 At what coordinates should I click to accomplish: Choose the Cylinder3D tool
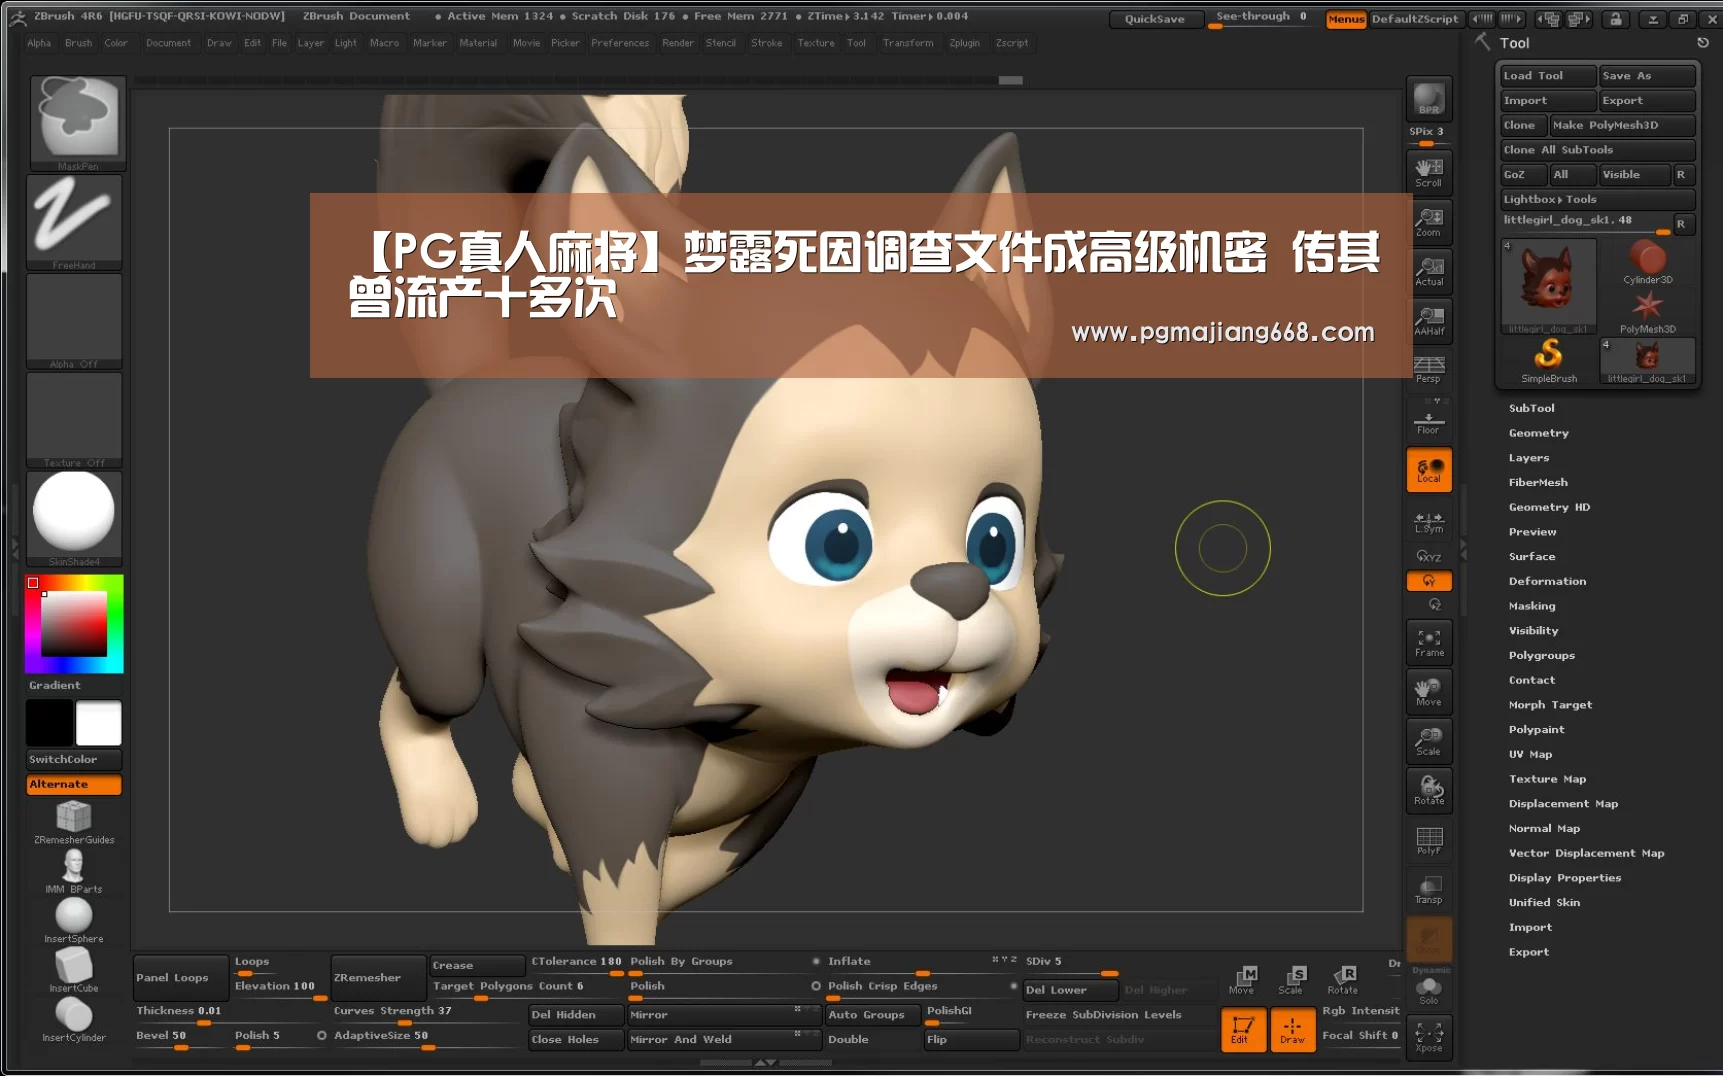(1647, 262)
